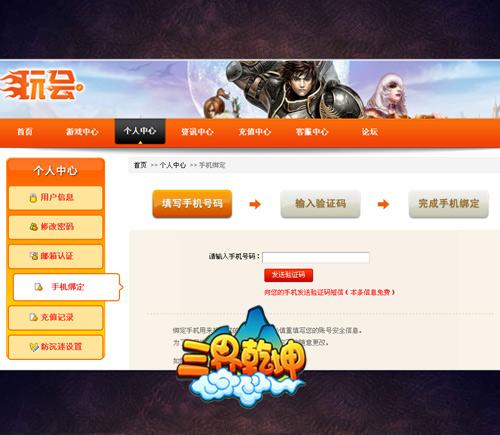Click the 个人中心 breadcrumb link
The image size is (500, 435).
[173, 165]
